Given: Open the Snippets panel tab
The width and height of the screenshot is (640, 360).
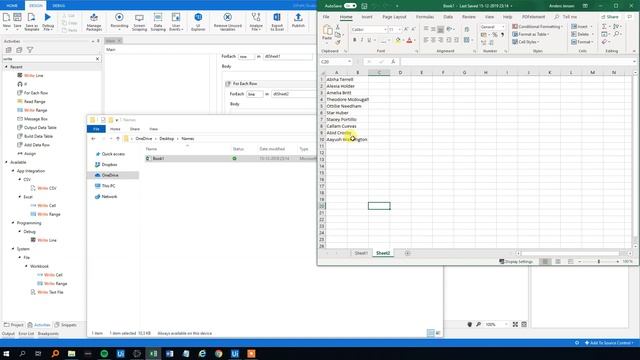Looking at the screenshot, I should click(66, 325).
